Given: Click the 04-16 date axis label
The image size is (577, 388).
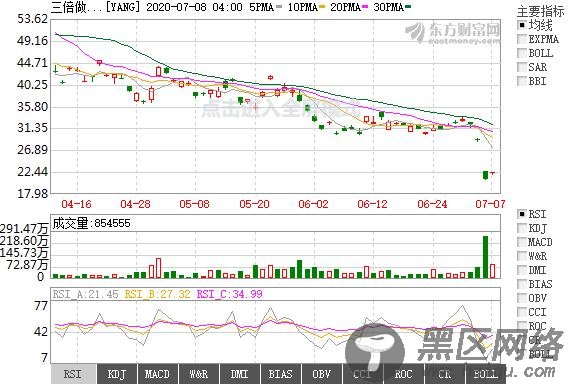Looking at the screenshot, I should pyautogui.click(x=76, y=204).
